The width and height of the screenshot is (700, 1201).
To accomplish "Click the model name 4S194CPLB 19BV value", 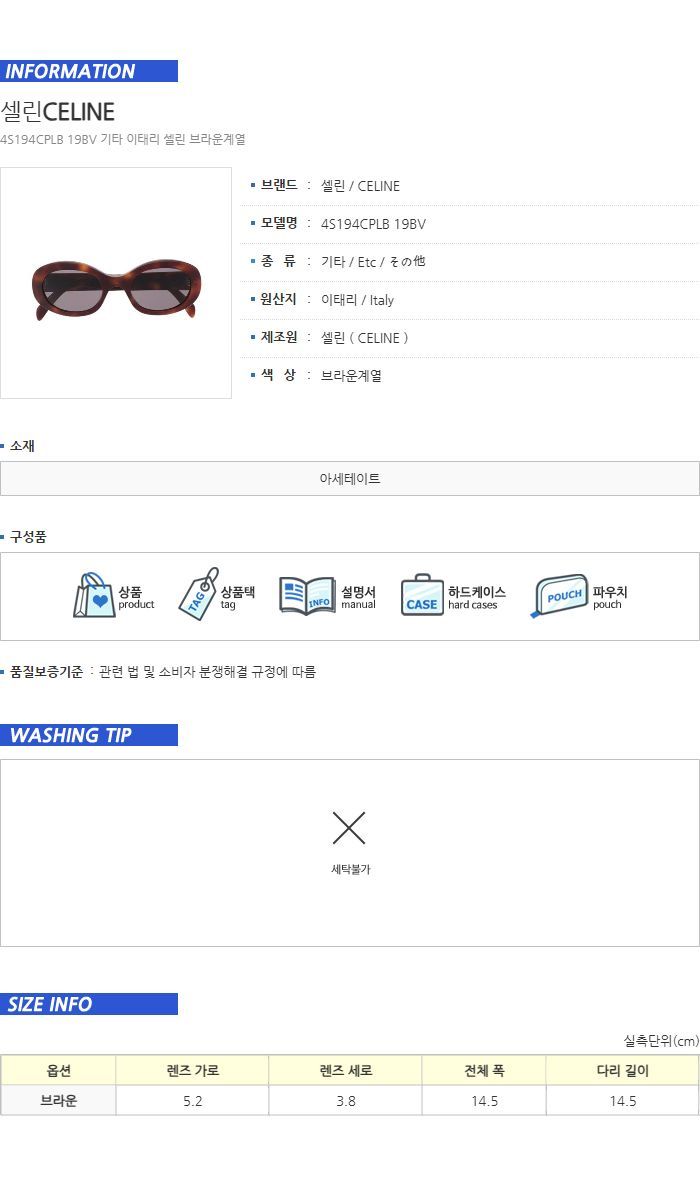I will pos(373,224).
